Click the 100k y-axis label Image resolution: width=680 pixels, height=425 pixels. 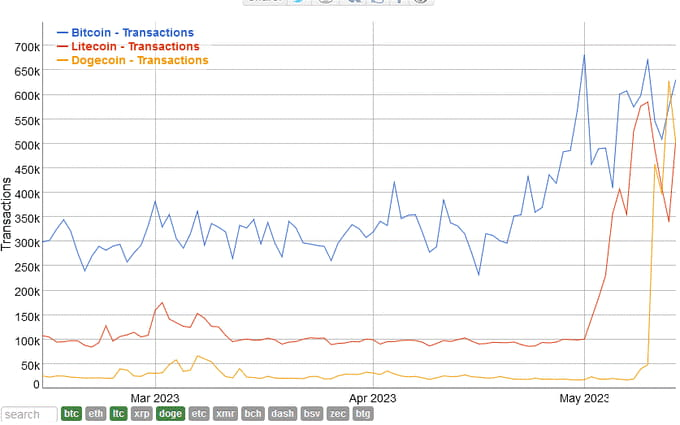tap(27, 341)
